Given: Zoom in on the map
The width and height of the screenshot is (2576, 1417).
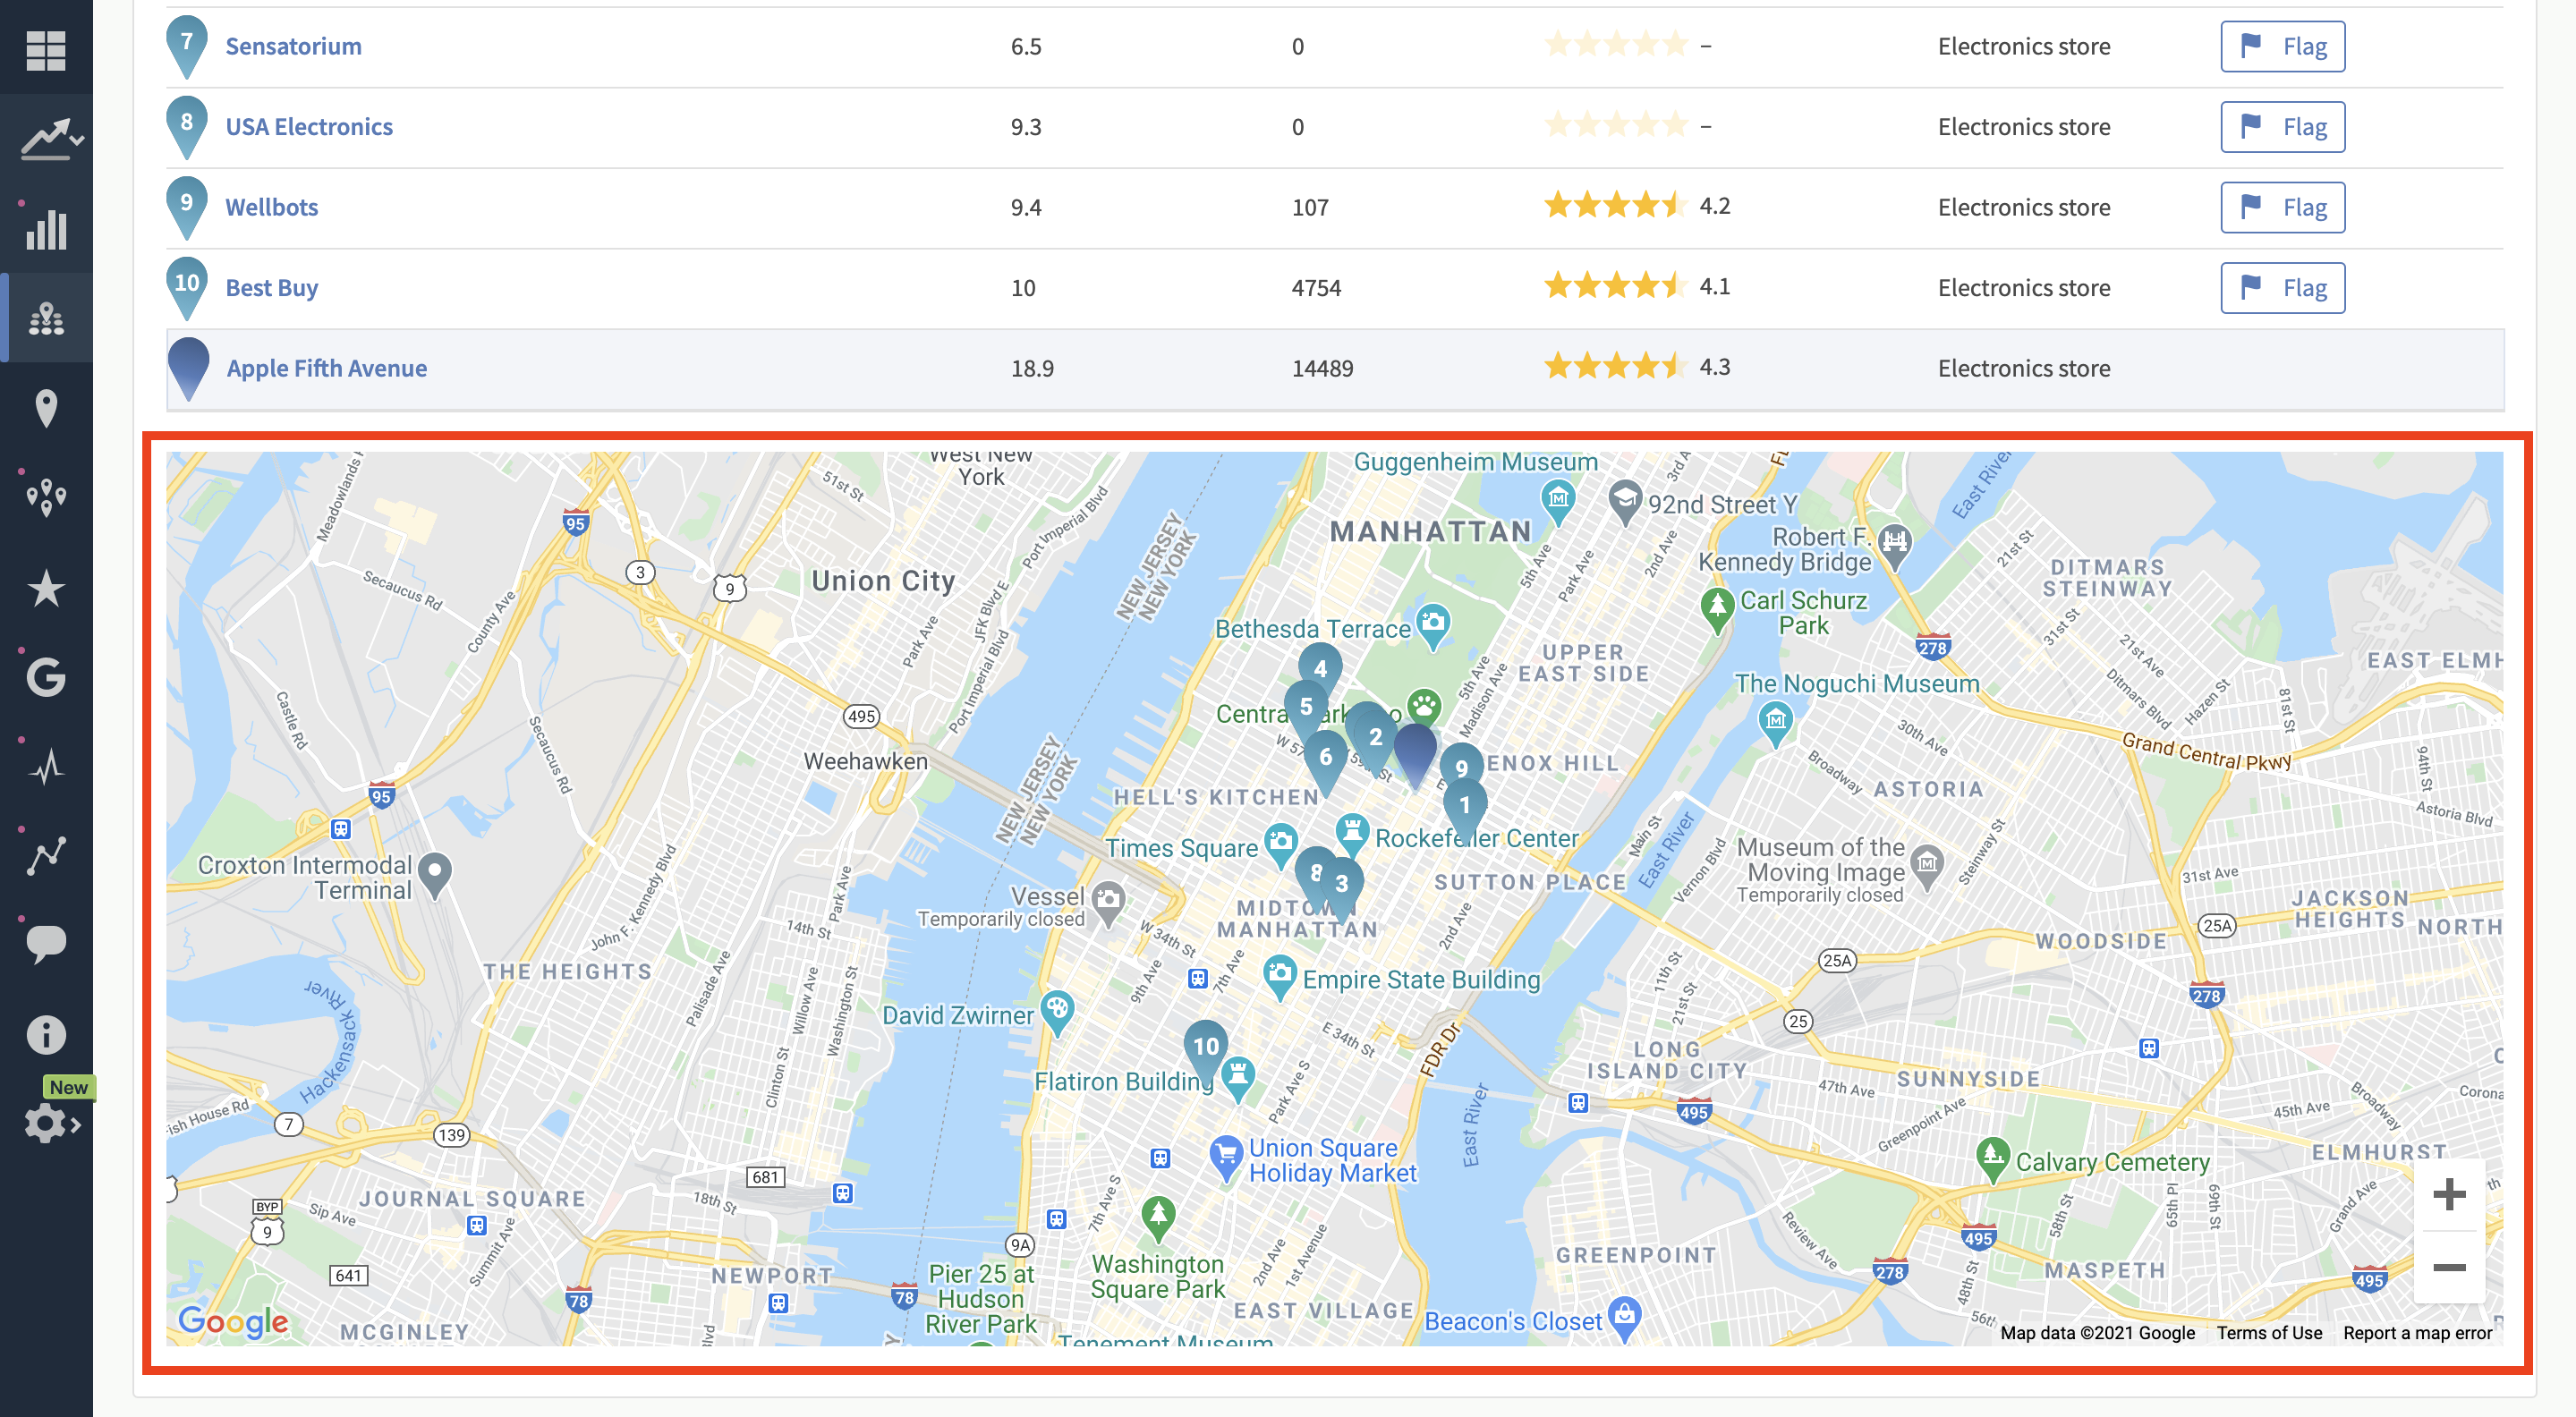Looking at the screenshot, I should point(2449,1195).
